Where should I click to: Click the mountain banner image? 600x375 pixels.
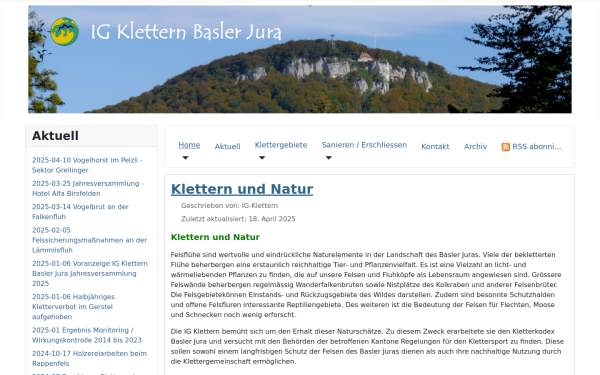(x=300, y=59)
